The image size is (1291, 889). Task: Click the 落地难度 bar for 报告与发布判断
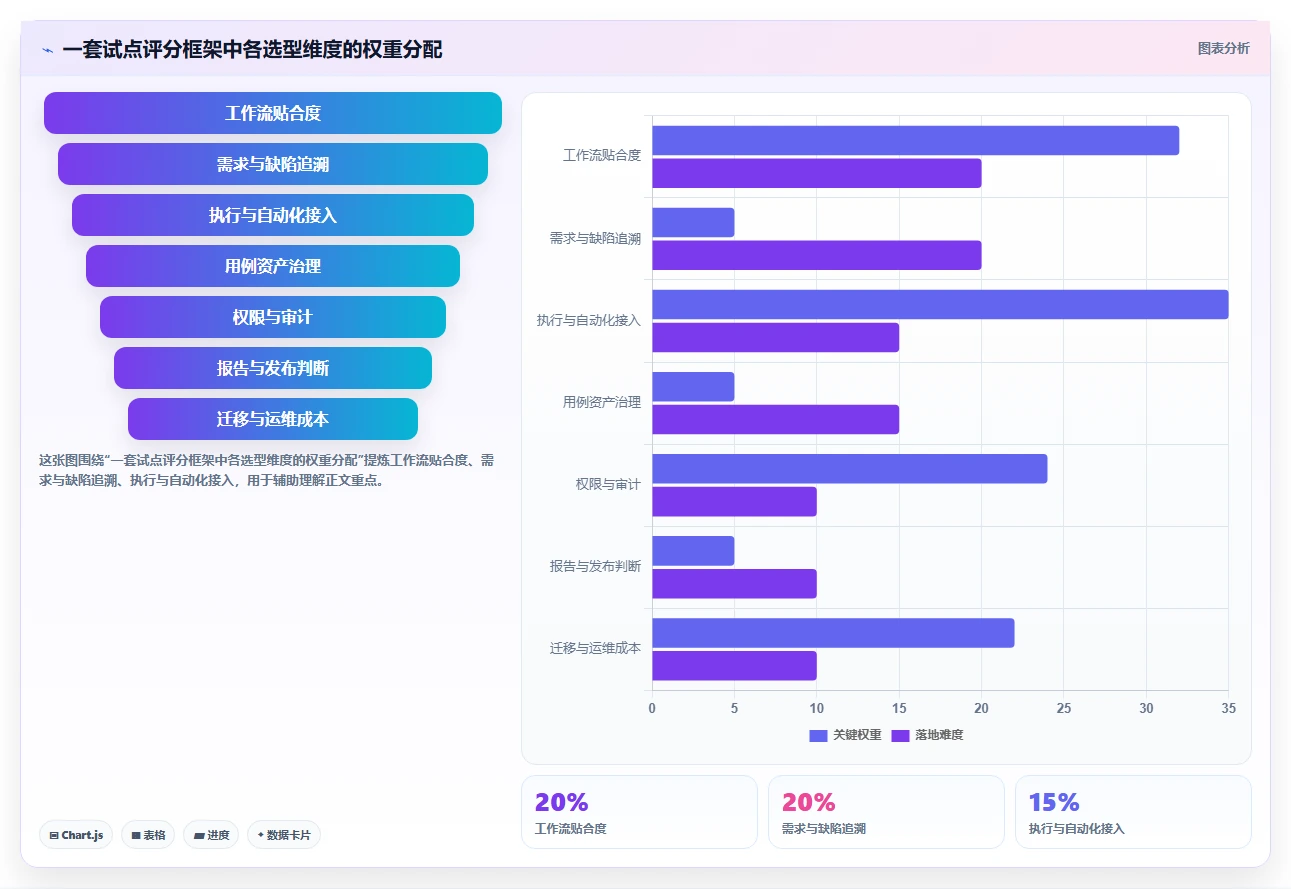(x=735, y=583)
